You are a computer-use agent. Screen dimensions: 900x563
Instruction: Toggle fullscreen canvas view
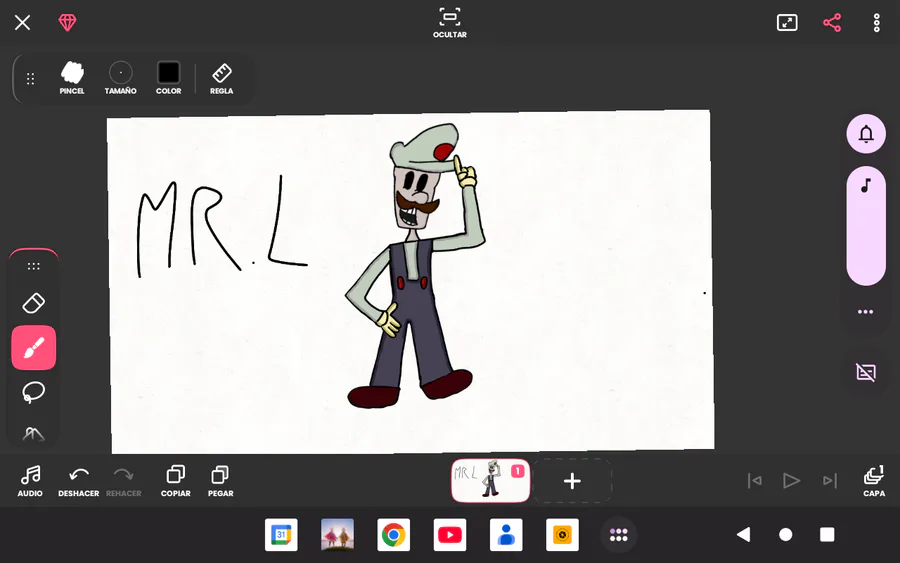click(787, 23)
